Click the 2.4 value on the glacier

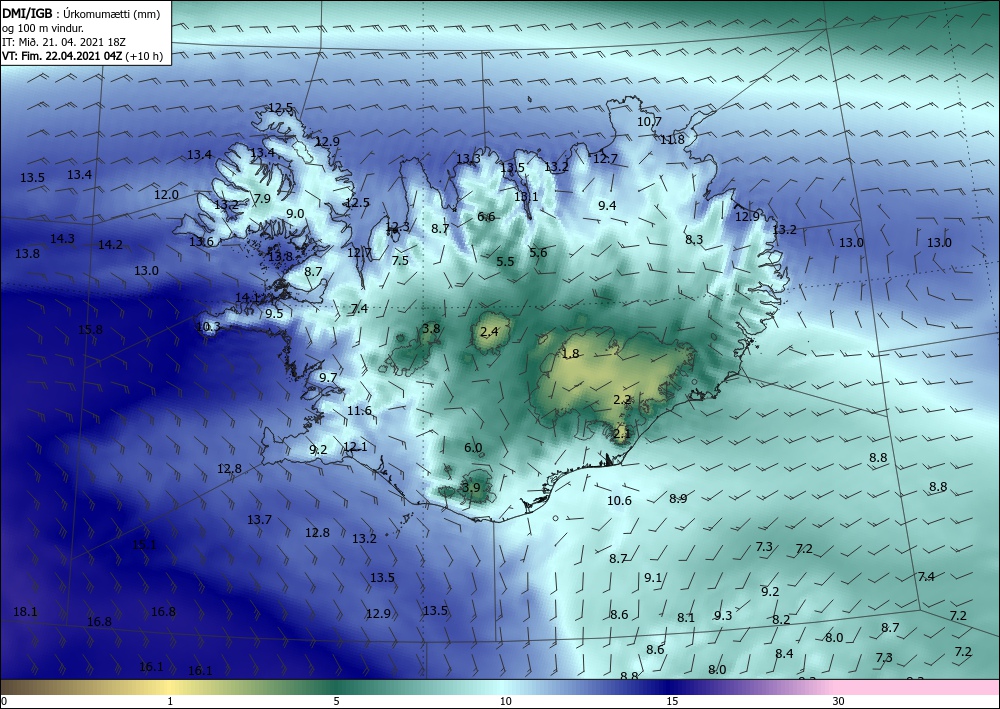tap(489, 332)
